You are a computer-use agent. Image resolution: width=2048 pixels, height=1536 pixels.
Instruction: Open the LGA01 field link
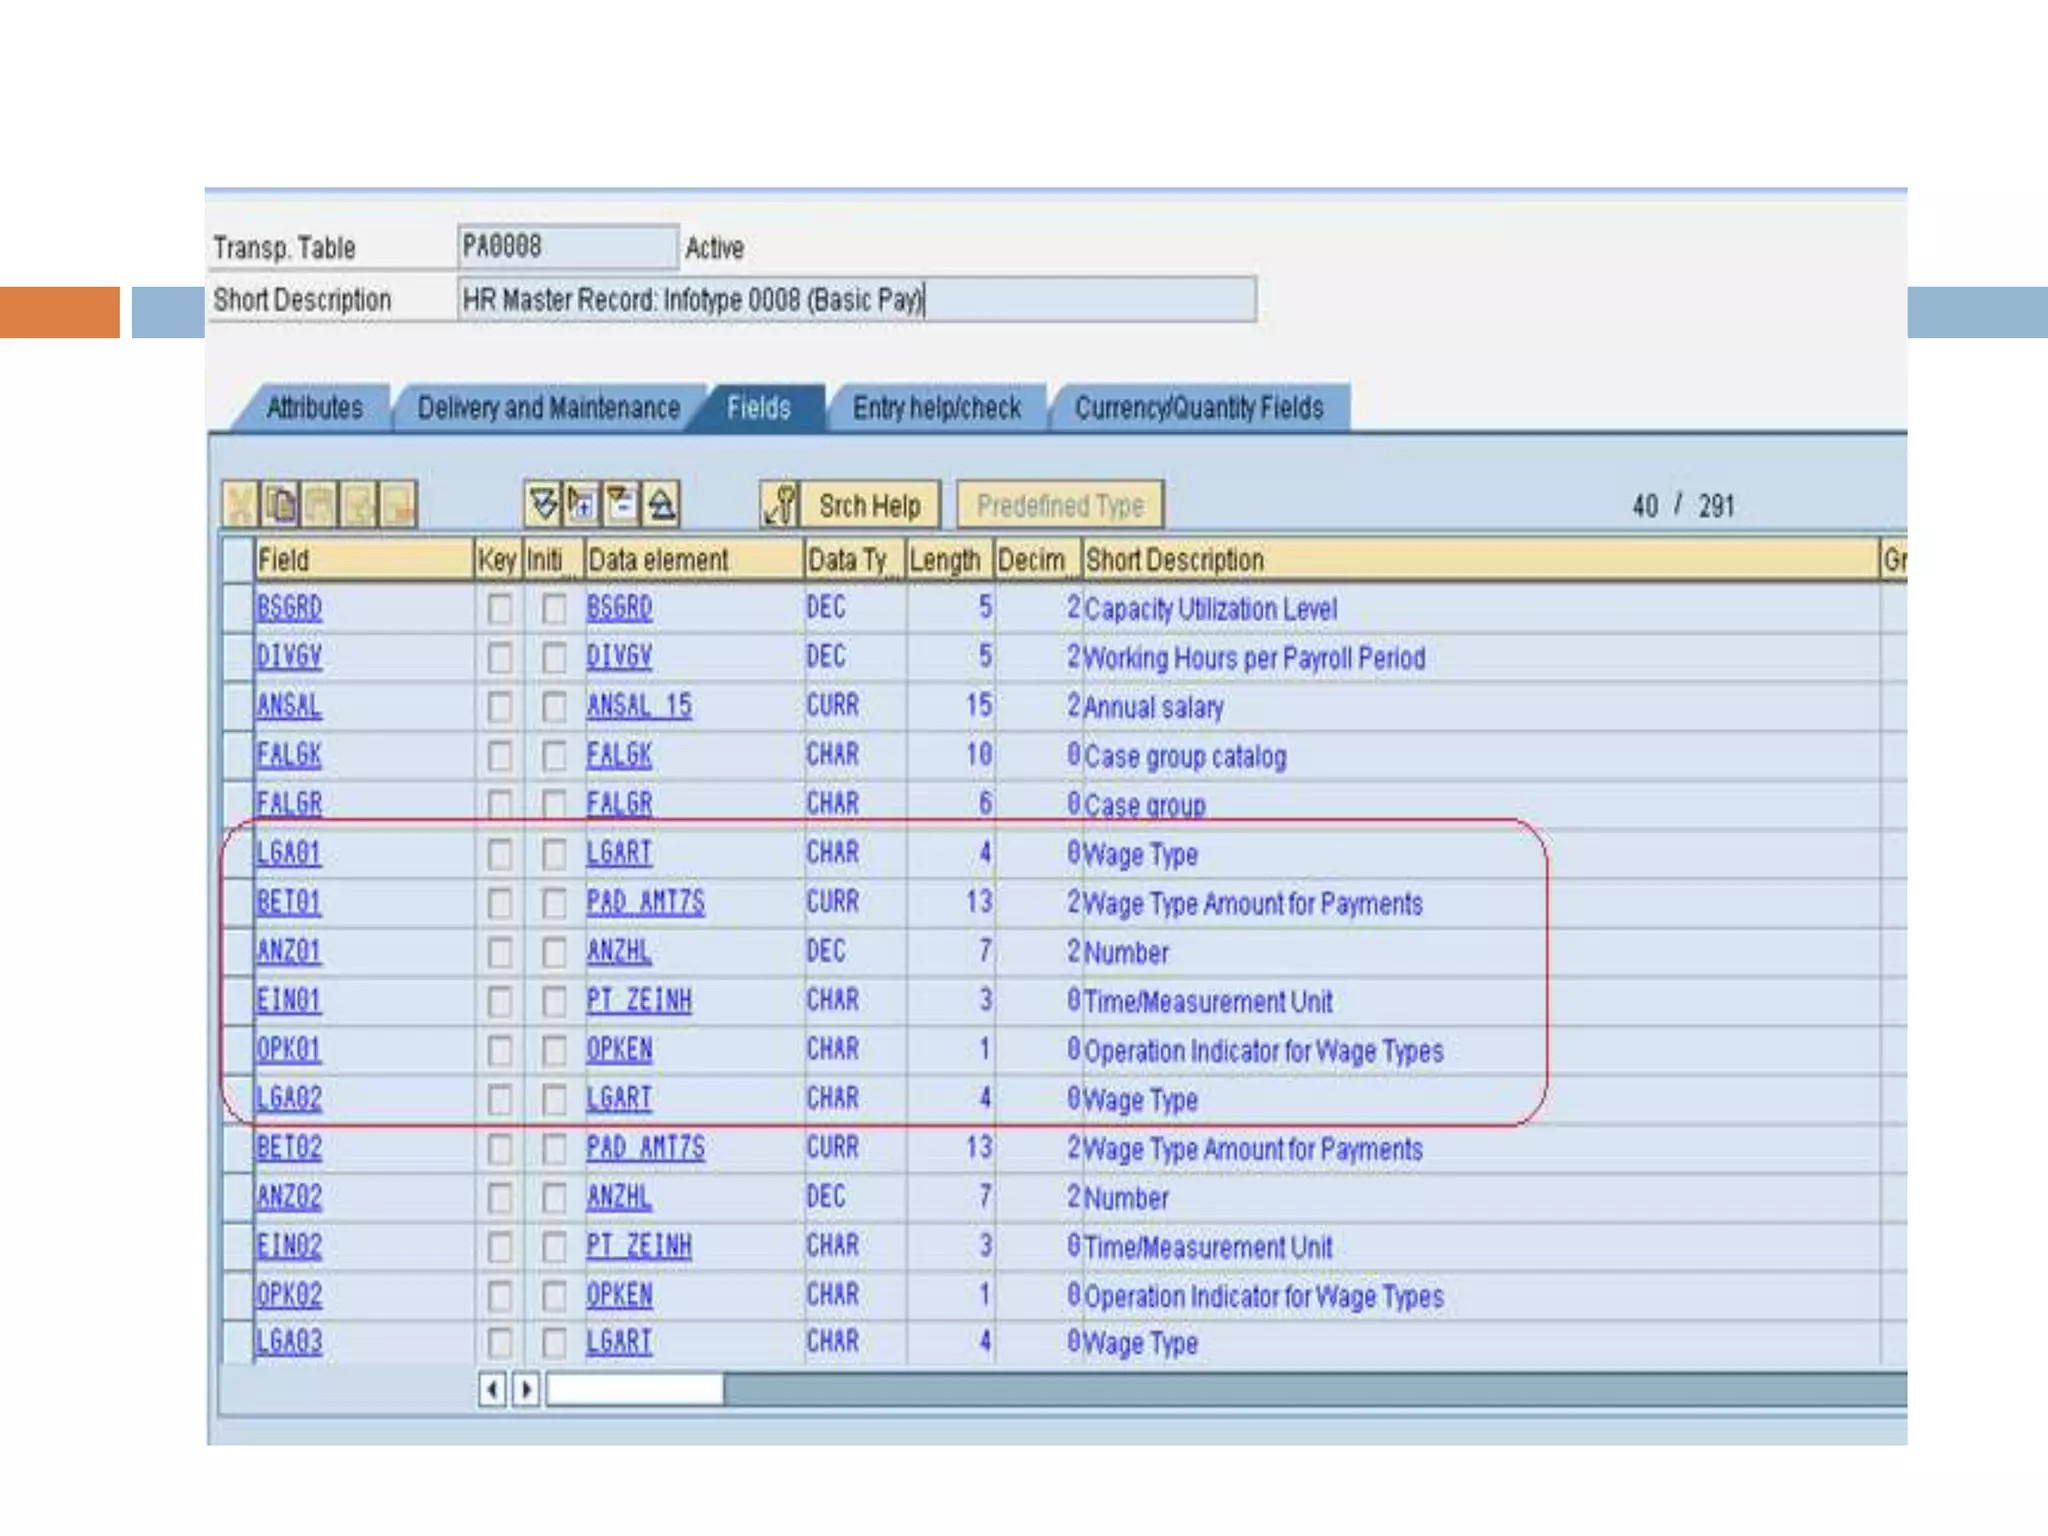click(x=289, y=853)
